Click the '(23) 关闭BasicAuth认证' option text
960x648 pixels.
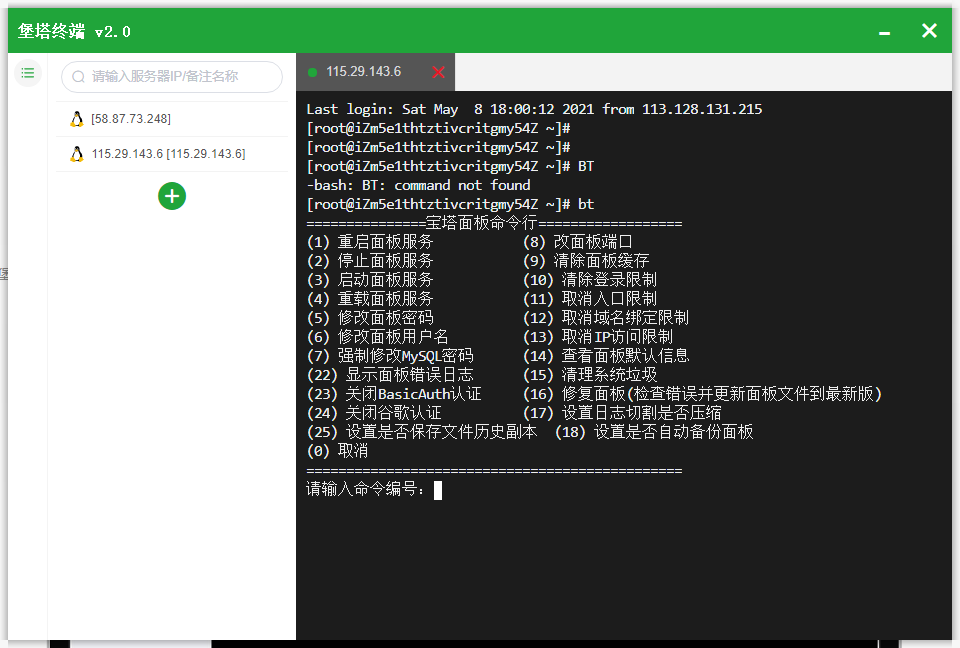click(x=394, y=394)
